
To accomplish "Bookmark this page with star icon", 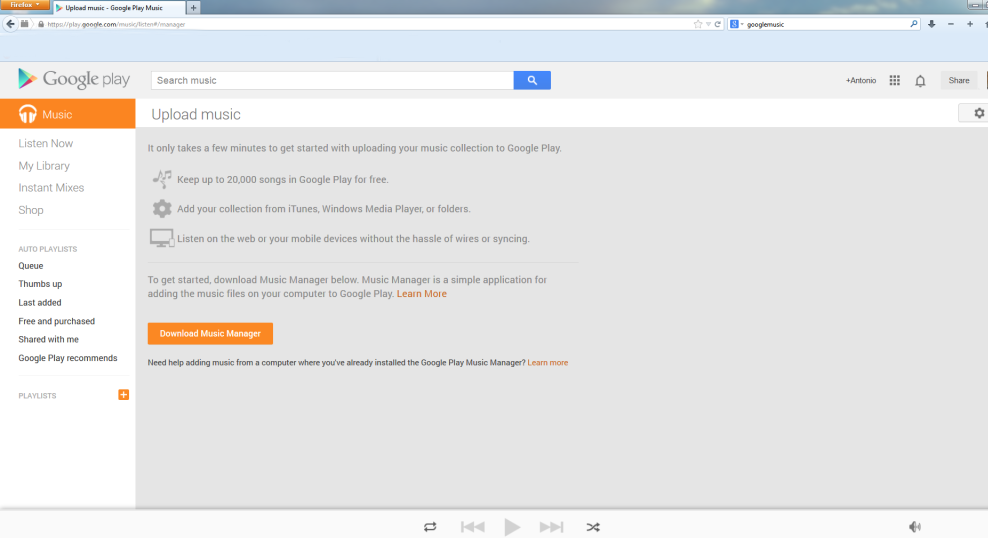I will (698, 24).
